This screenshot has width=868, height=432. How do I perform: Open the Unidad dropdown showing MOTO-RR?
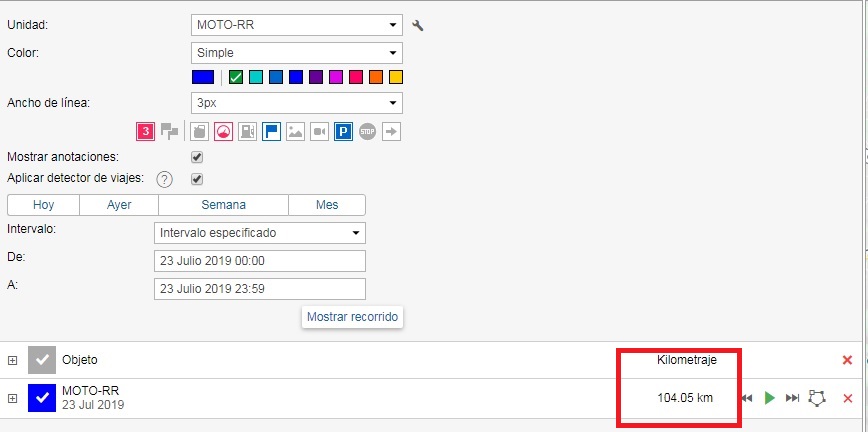(296, 25)
